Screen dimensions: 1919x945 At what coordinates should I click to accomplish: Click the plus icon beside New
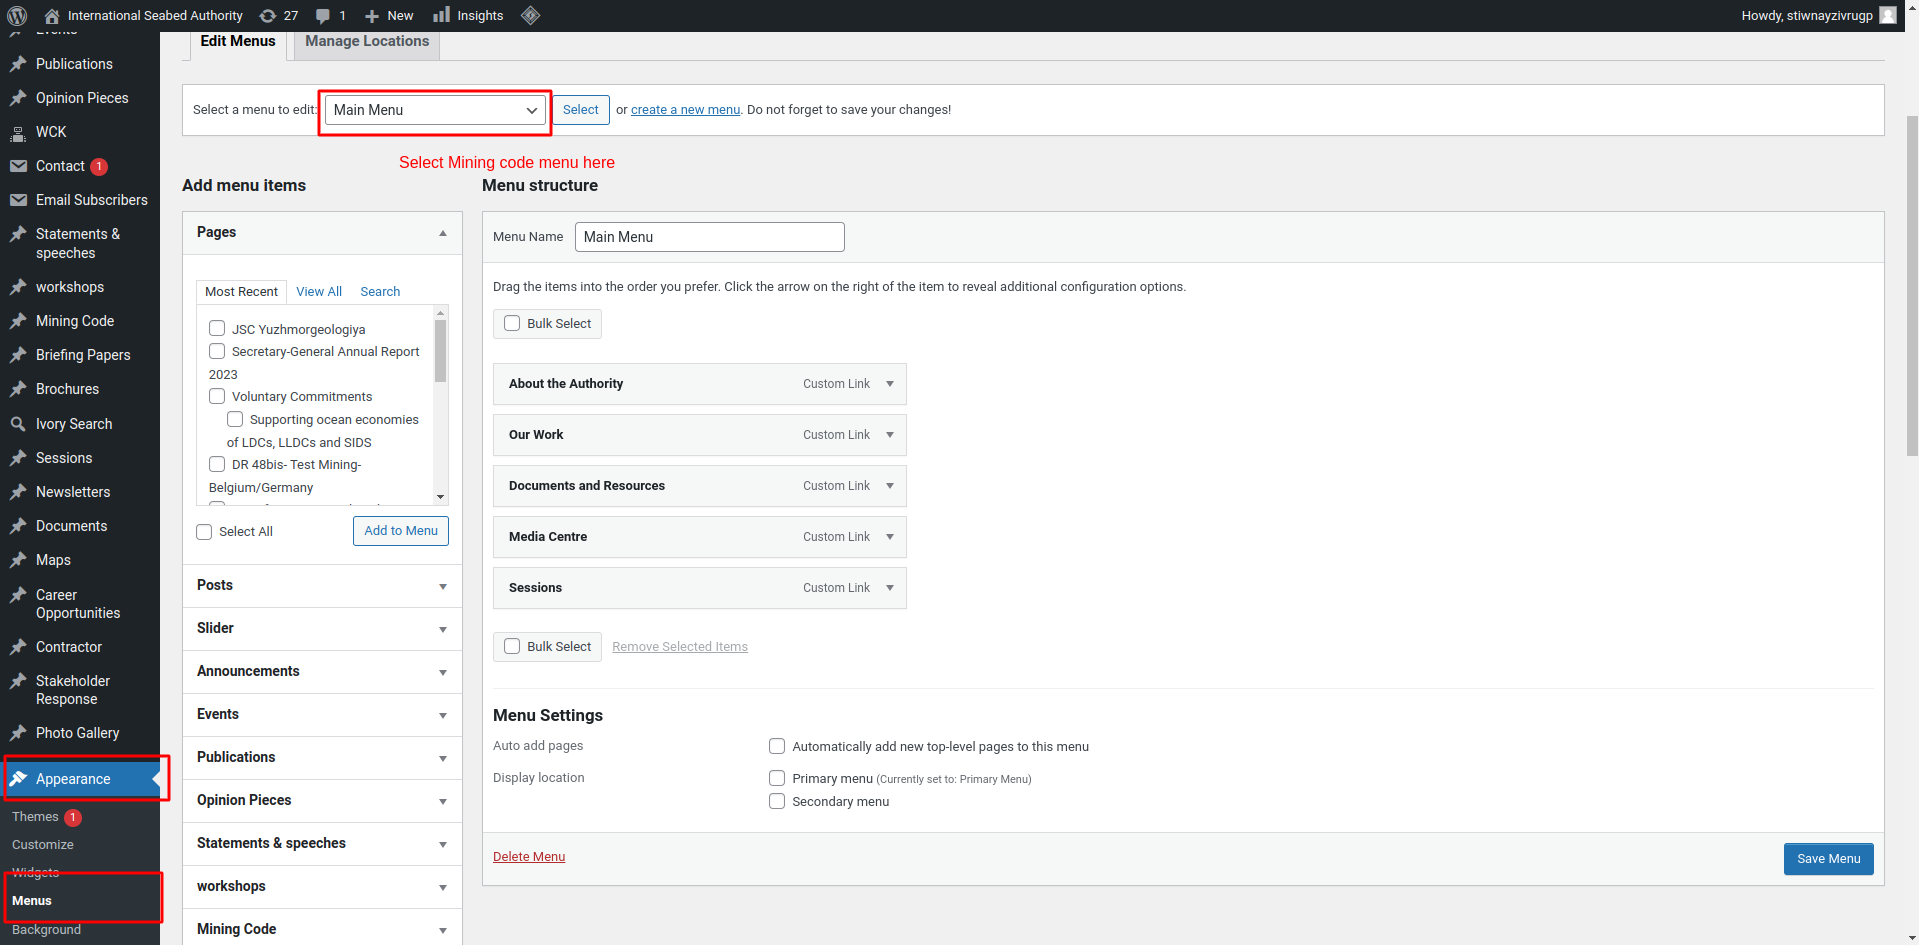click(372, 16)
